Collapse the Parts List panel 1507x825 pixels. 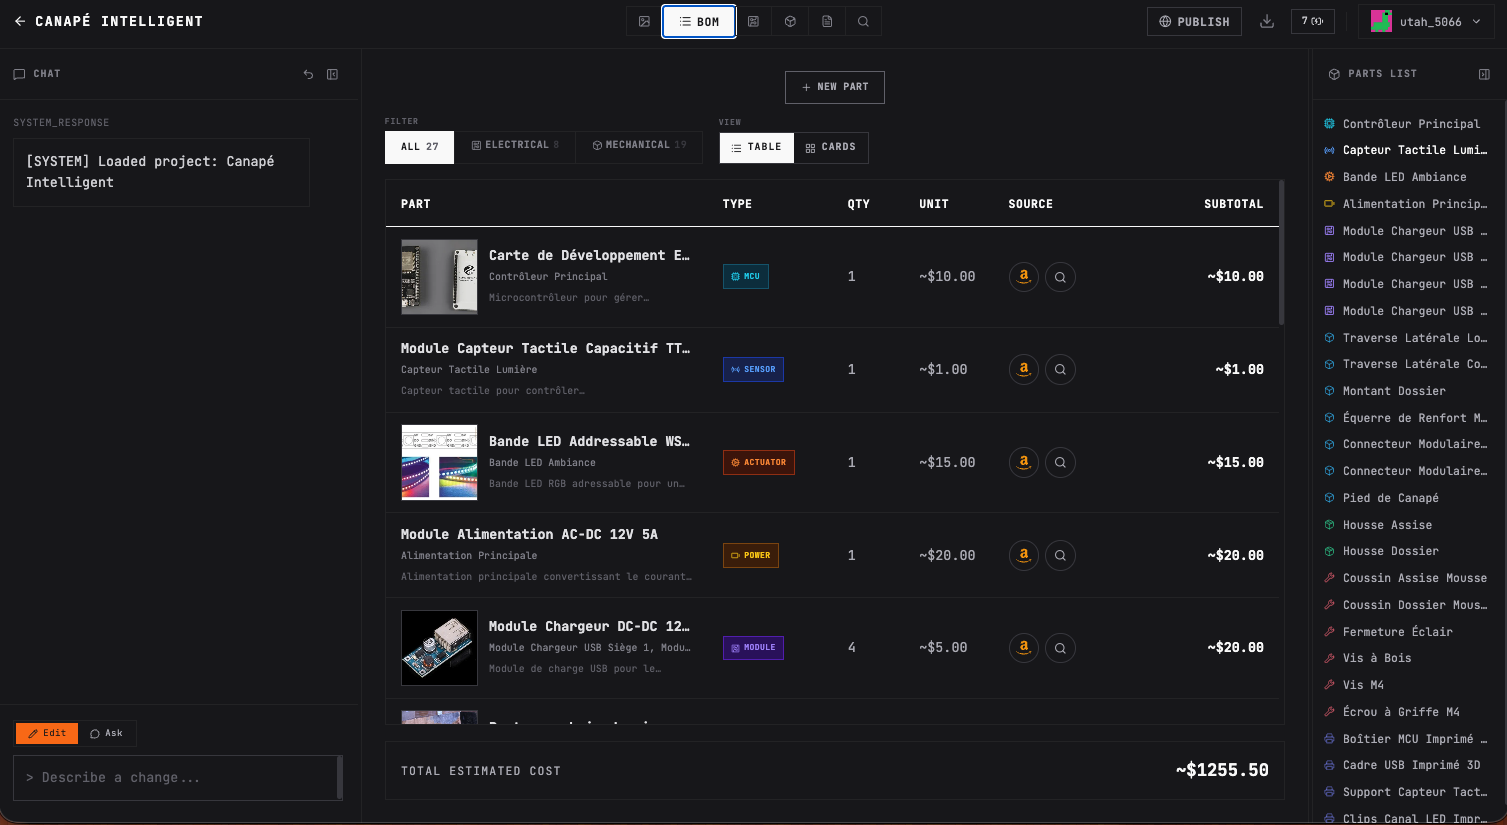click(x=1484, y=74)
